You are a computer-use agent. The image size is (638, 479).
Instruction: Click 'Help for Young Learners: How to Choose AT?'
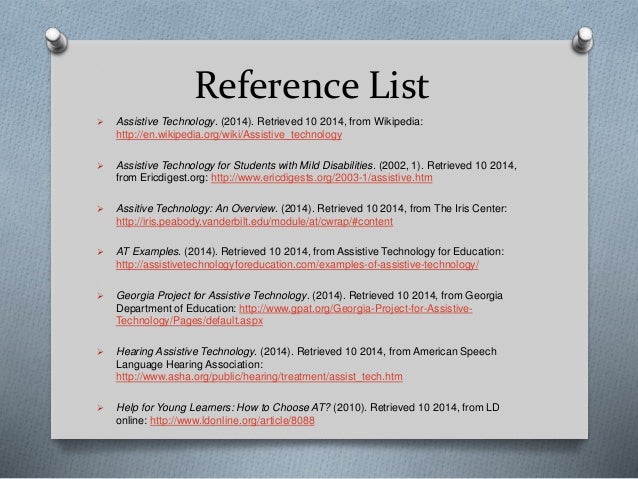tap(223, 407)
